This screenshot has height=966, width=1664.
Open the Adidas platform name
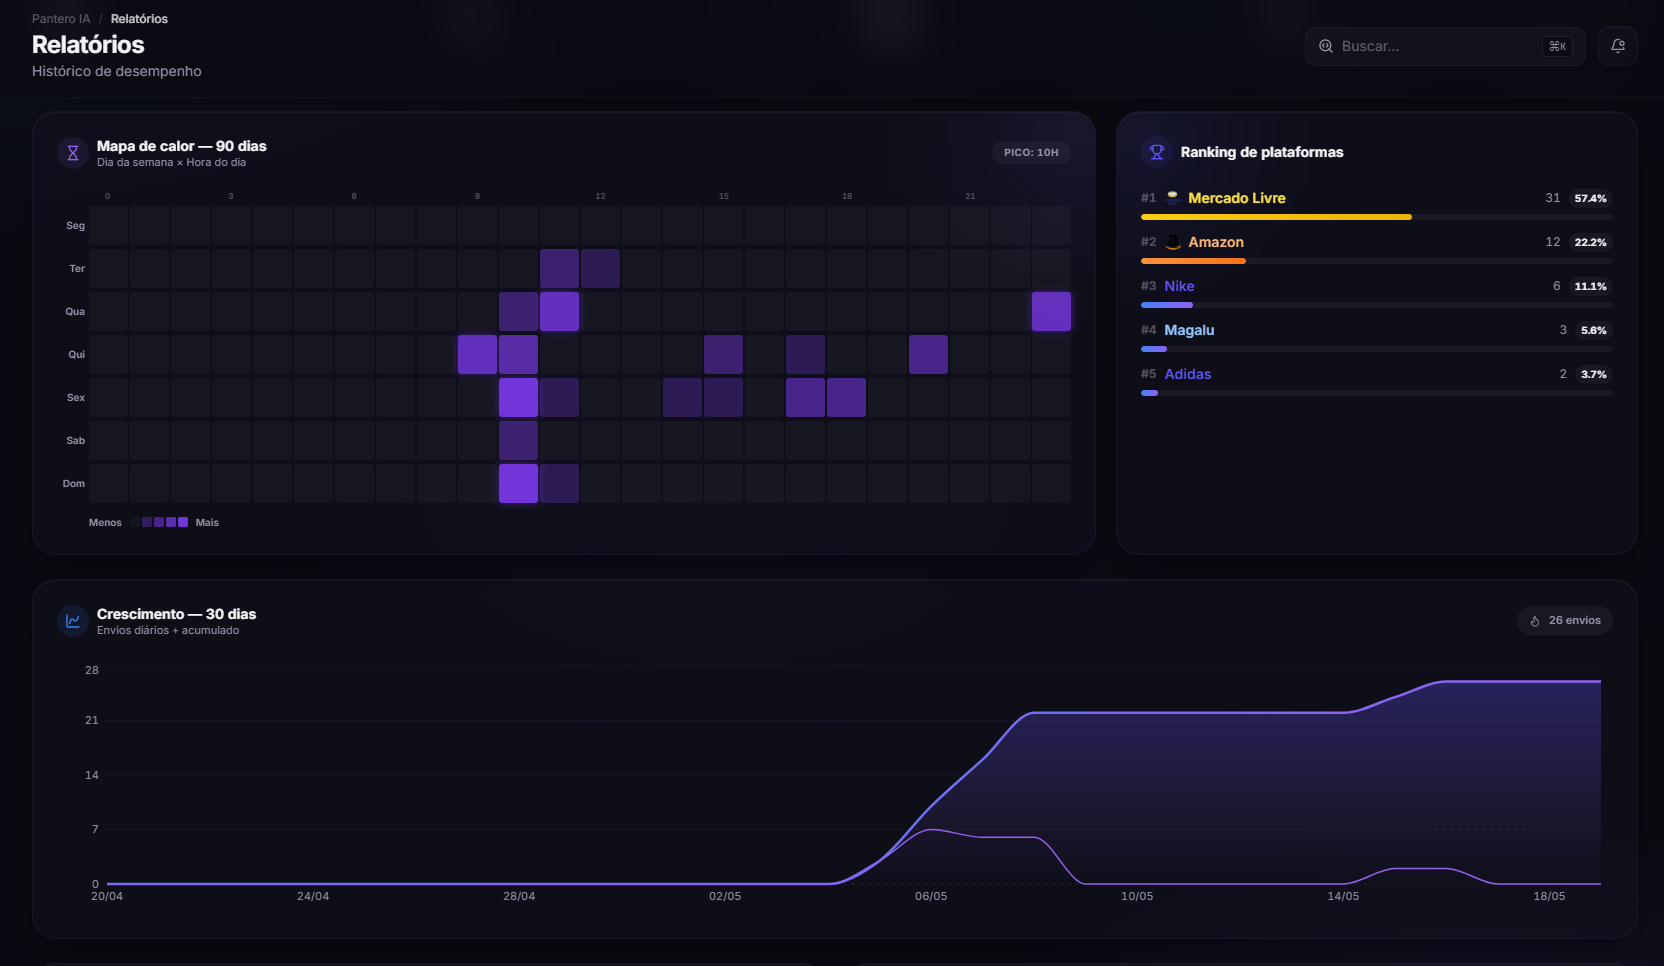click(1187, 374)
